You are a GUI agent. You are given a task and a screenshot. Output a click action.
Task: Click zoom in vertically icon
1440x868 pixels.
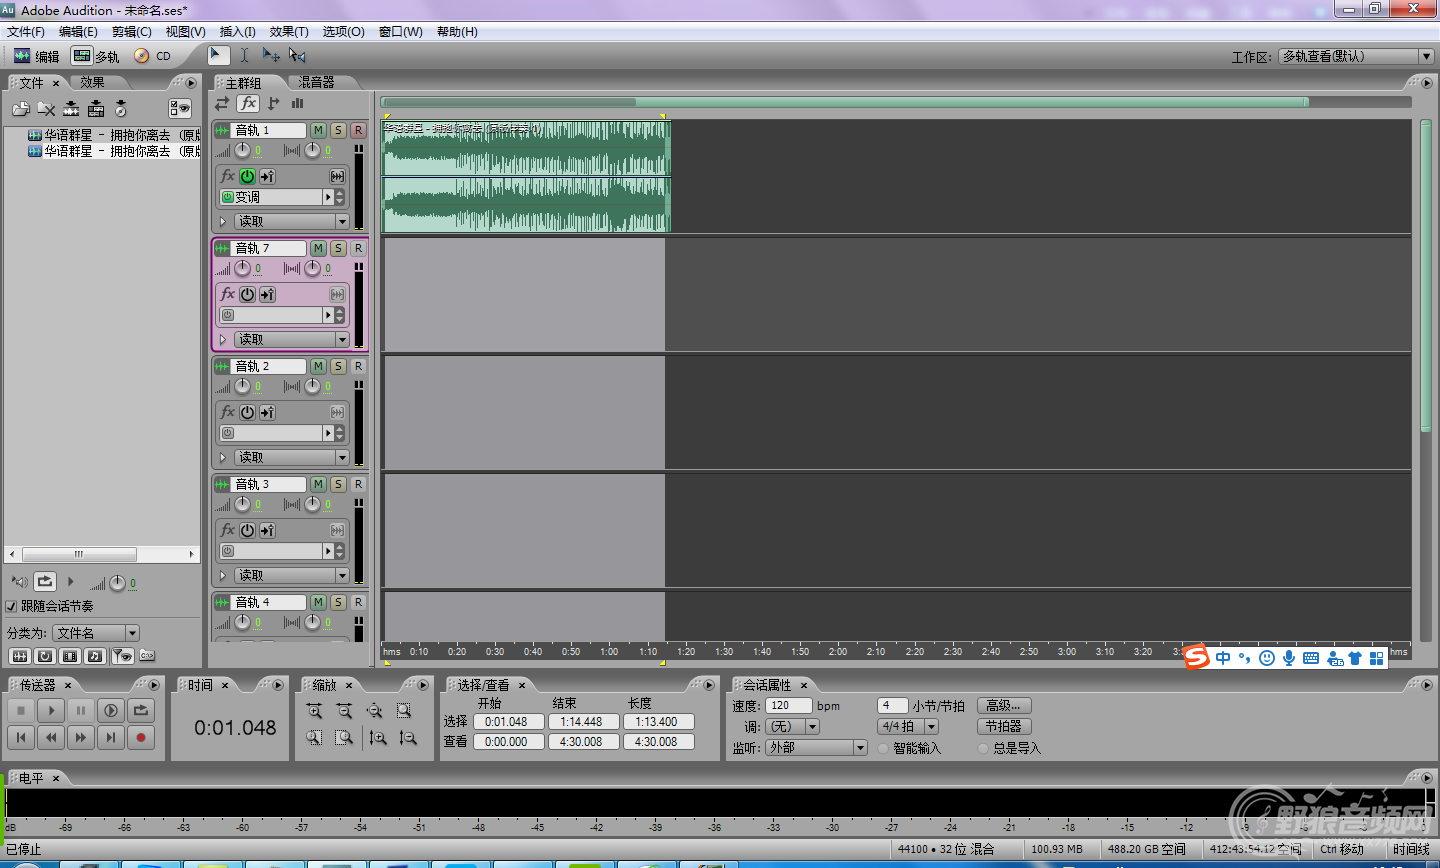point(378,737)
